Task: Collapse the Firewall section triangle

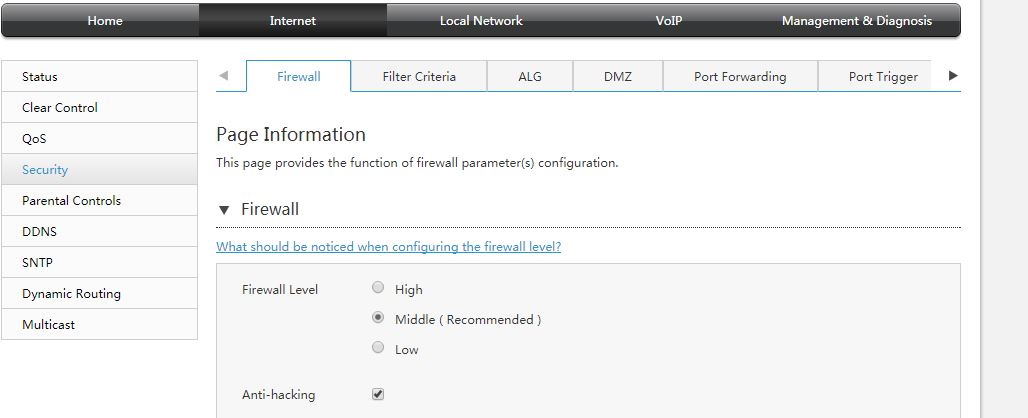Action: [224, 210]
